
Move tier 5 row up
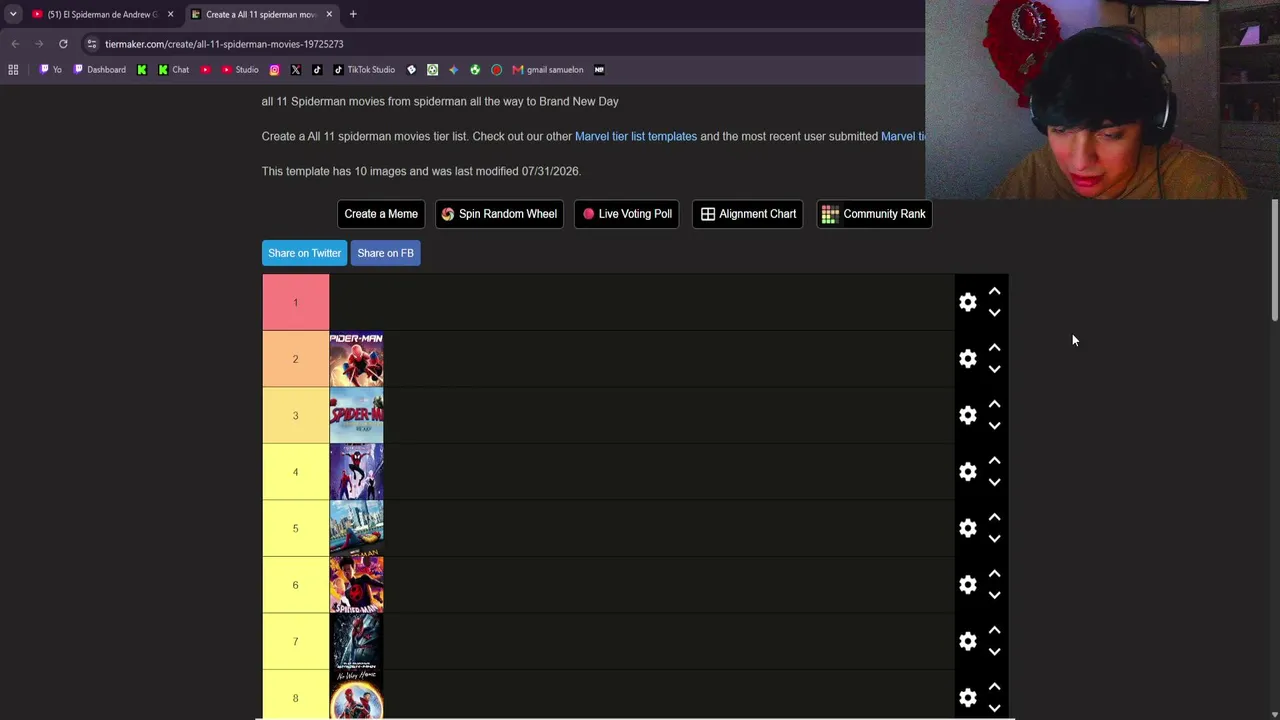pos(994,517)
